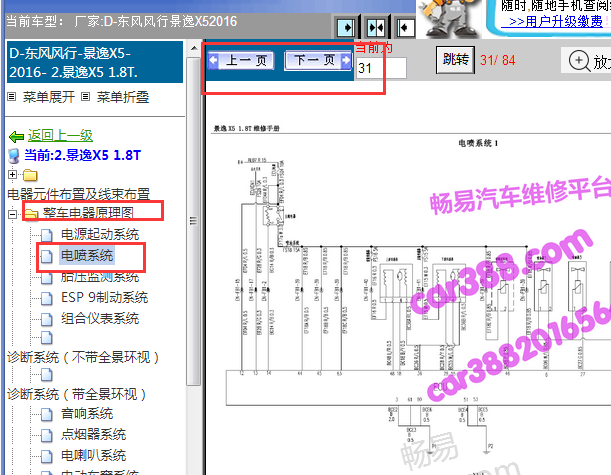611x475 pixels.
Task: Click document icon beside 点烟器系统
Action: (x=47, y=435)
